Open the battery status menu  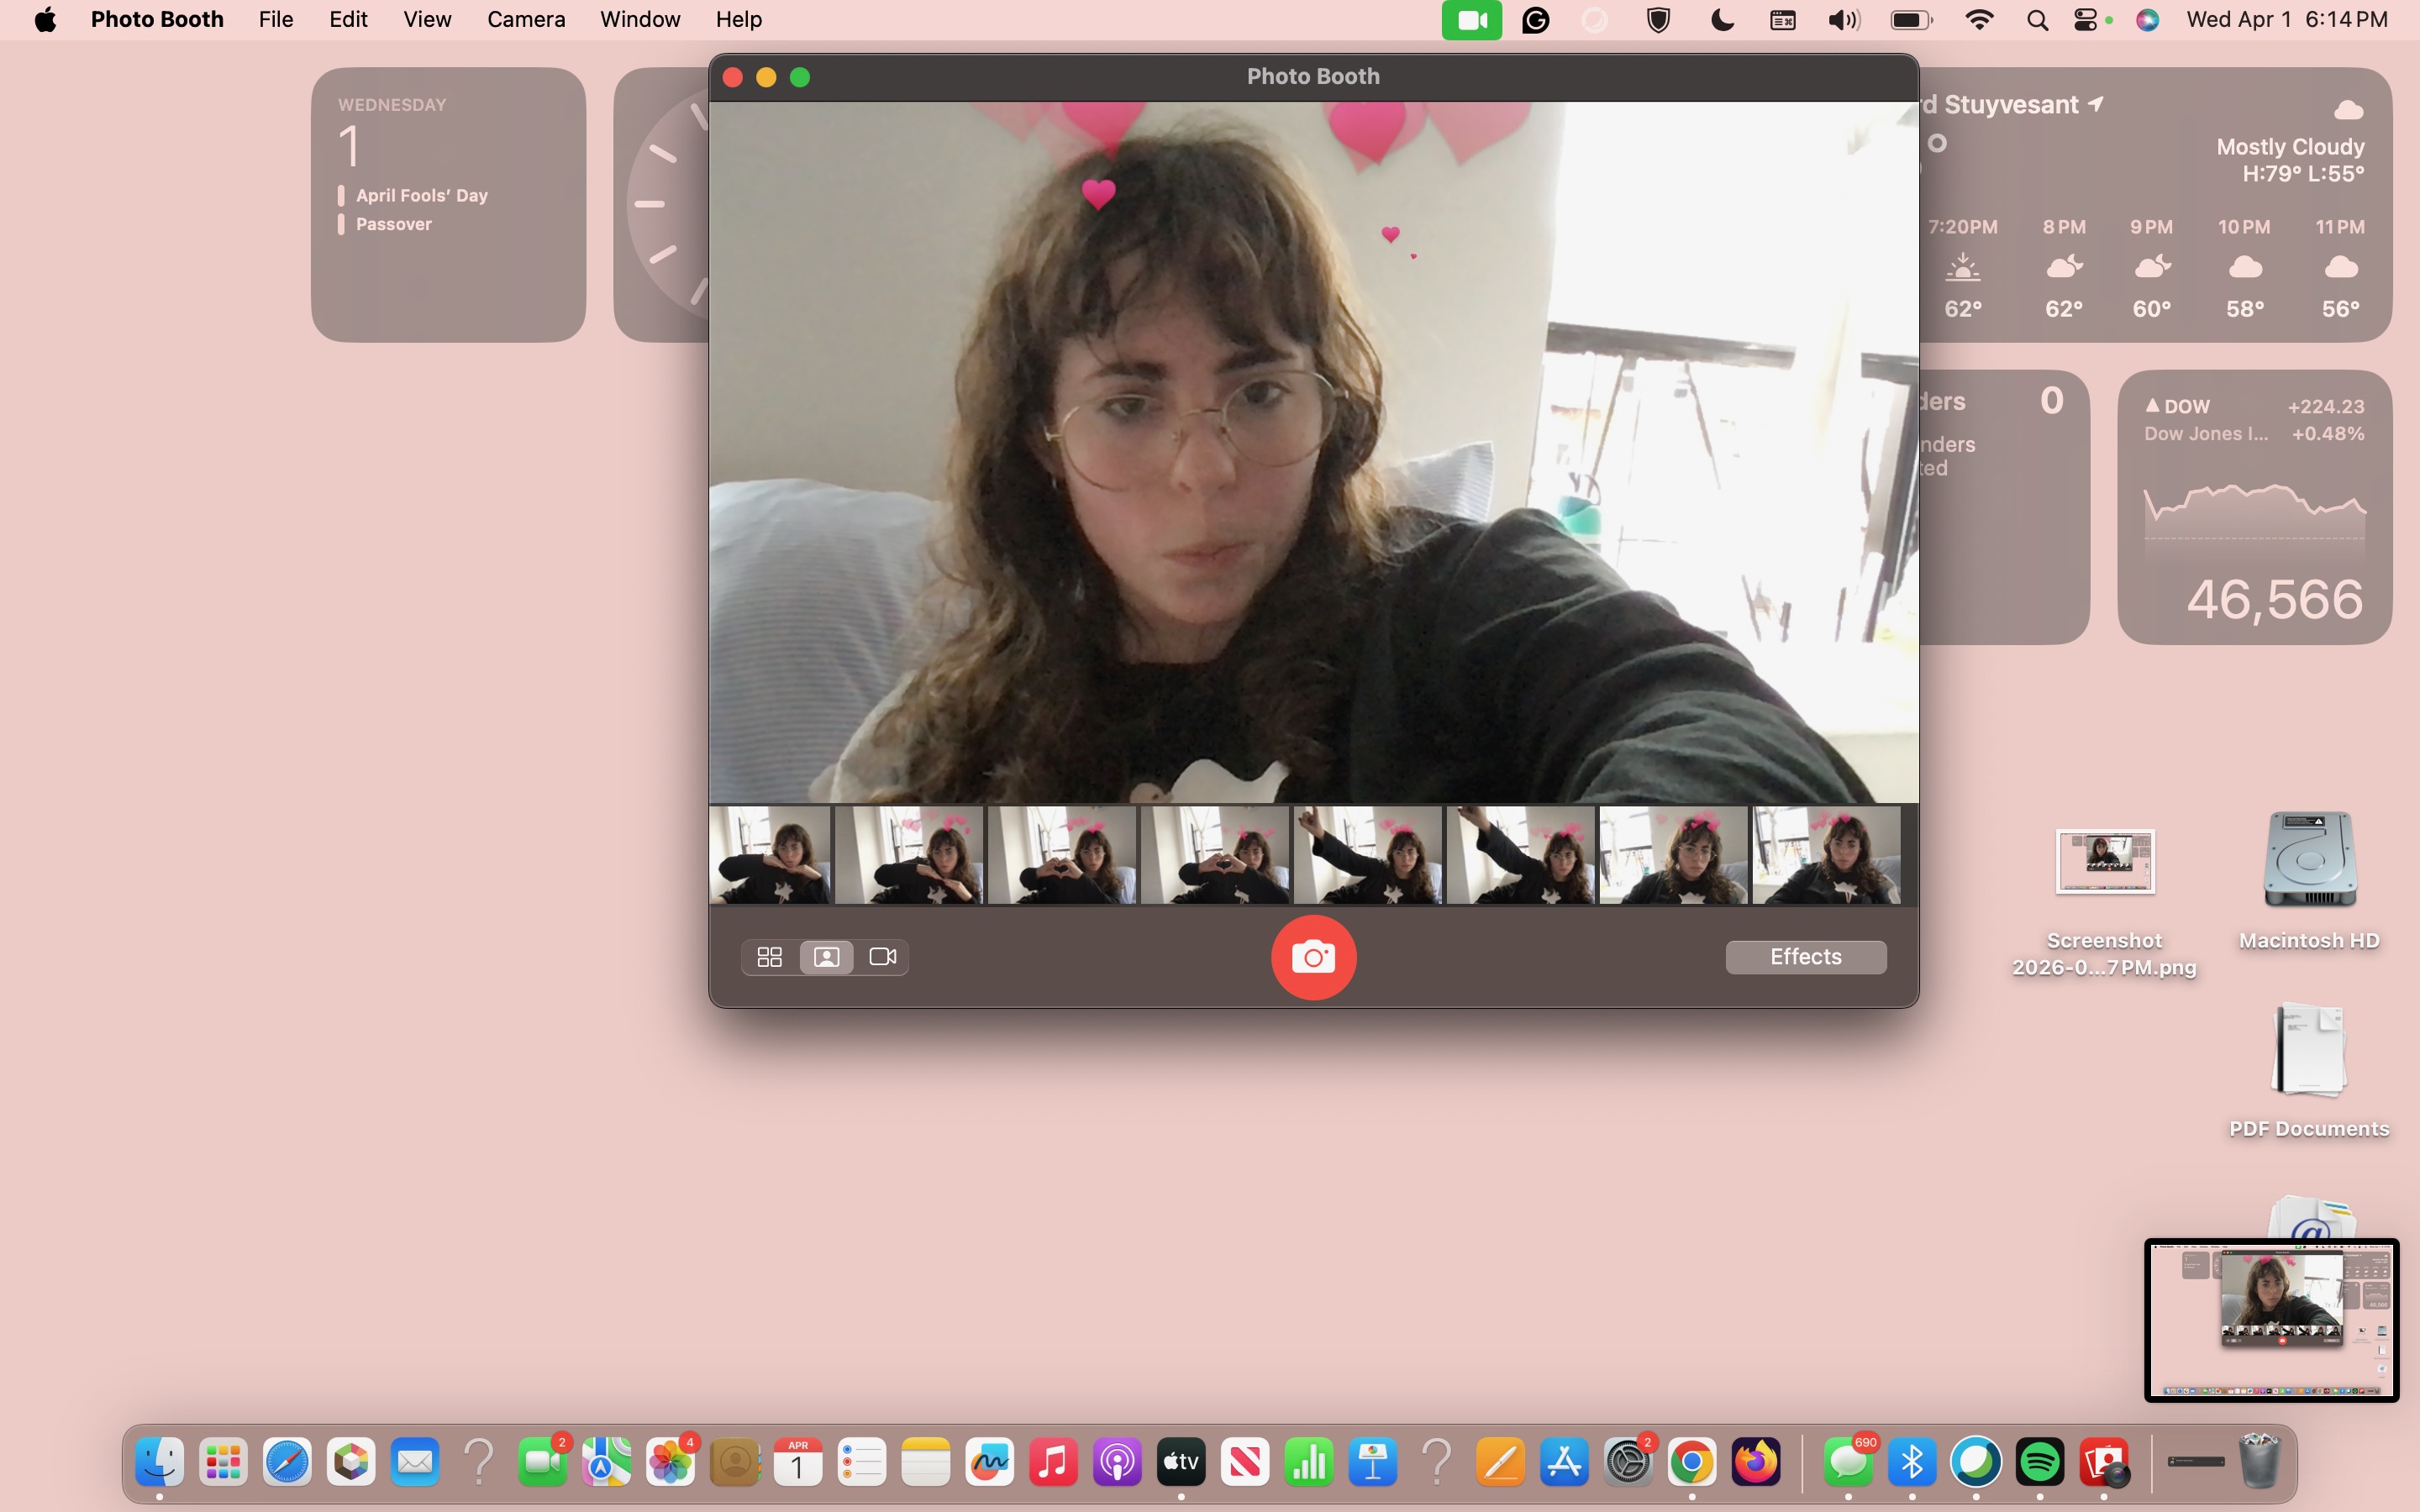1909,19
